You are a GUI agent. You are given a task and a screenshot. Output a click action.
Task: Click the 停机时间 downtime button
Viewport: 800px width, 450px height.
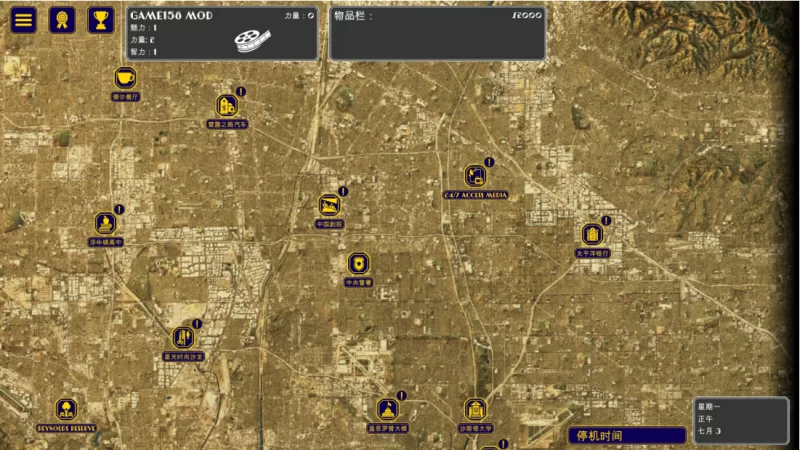[627, 436]
